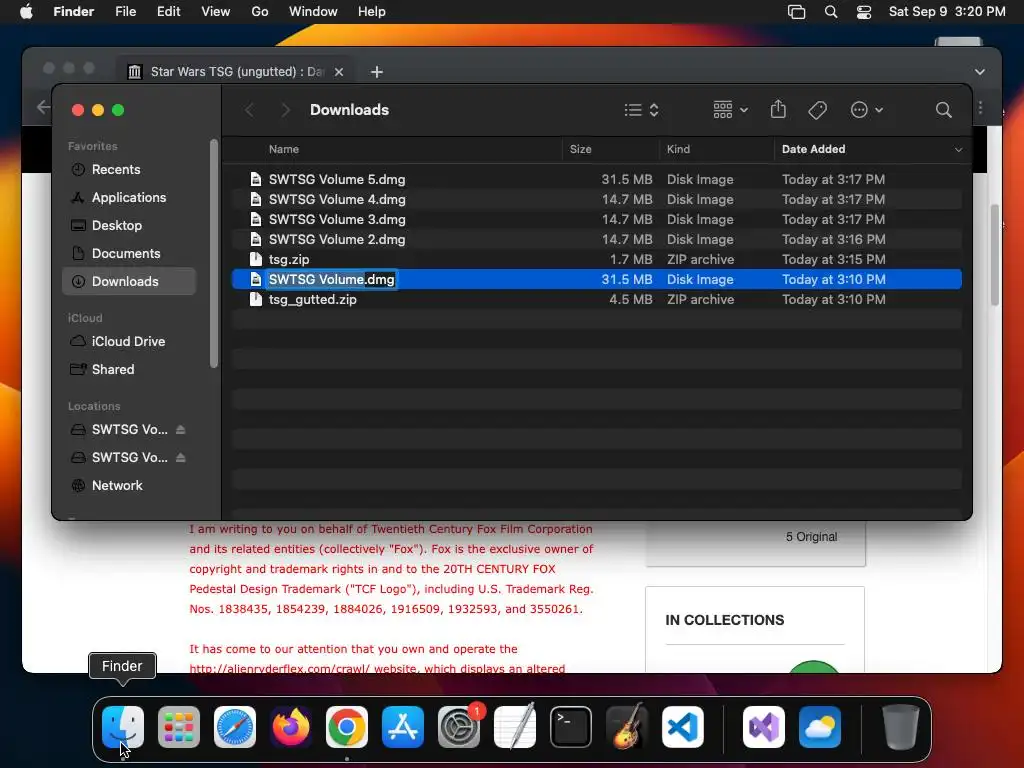Open the Group By dropdown in toolbar
Screen dimensions: 1024x768
point(730,110)
